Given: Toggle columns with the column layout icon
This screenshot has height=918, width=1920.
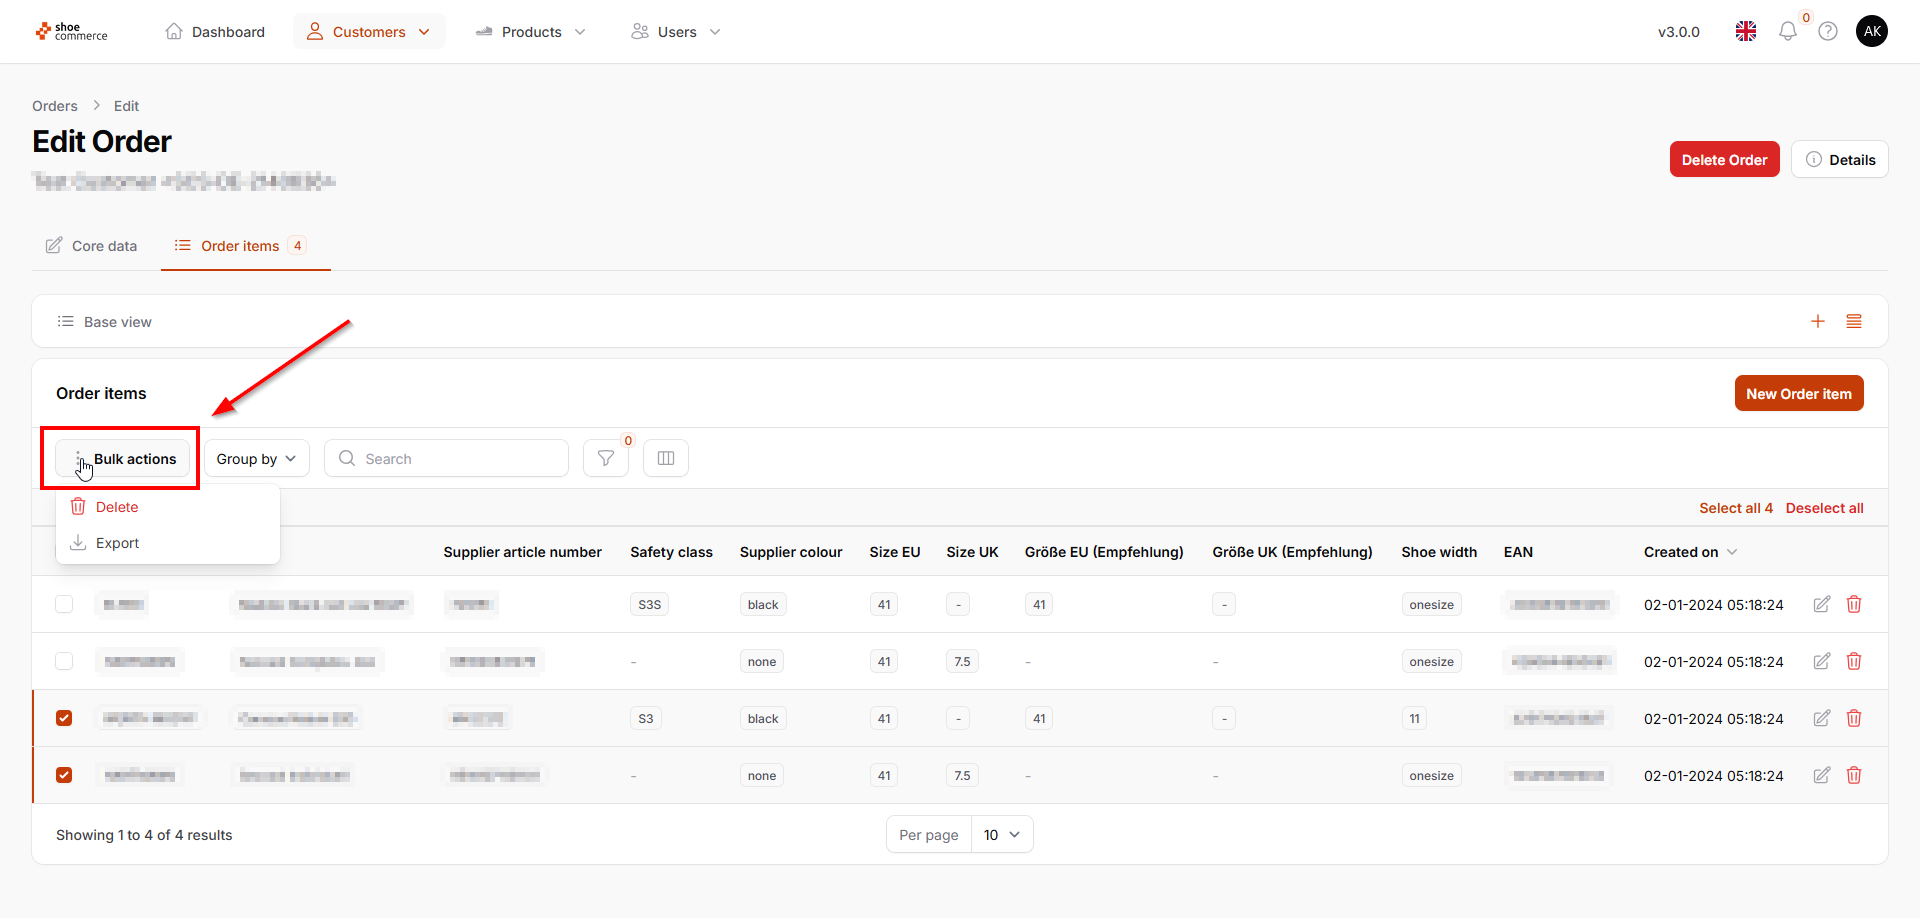Looking at the screenshot, I should pos(666,459).
